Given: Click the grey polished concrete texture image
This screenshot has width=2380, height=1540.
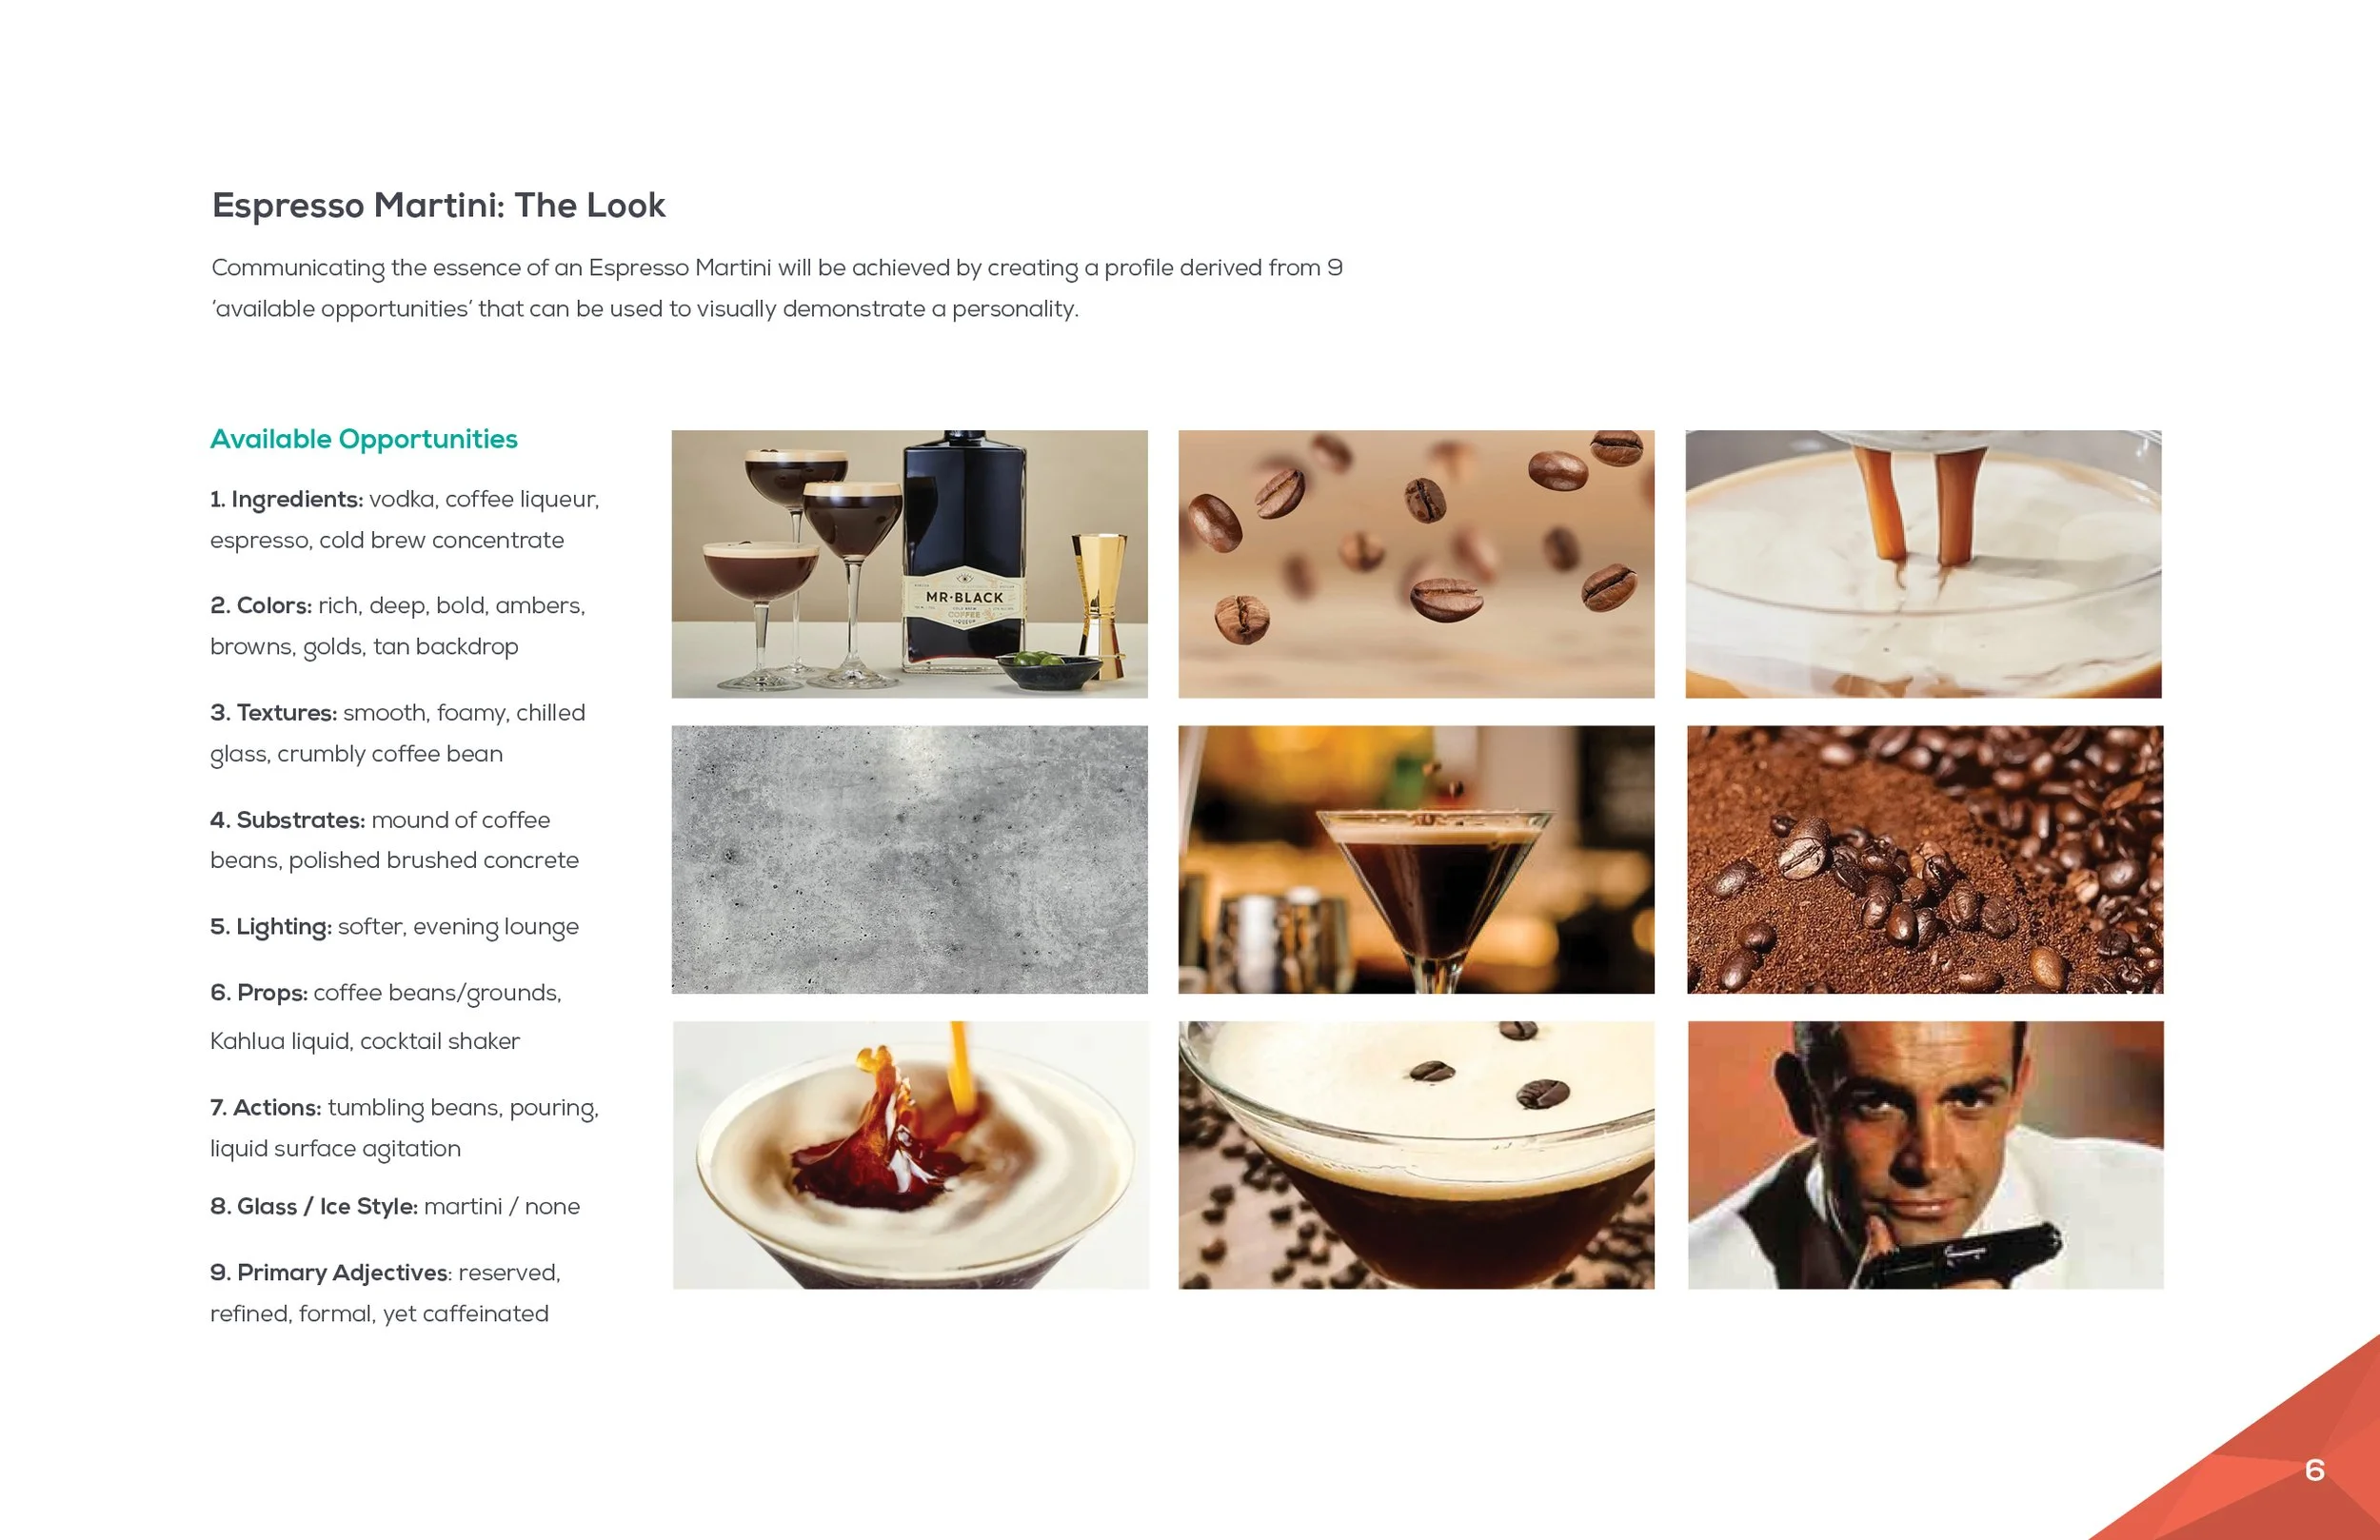Looking at the screenshot, I should [909, 859].
